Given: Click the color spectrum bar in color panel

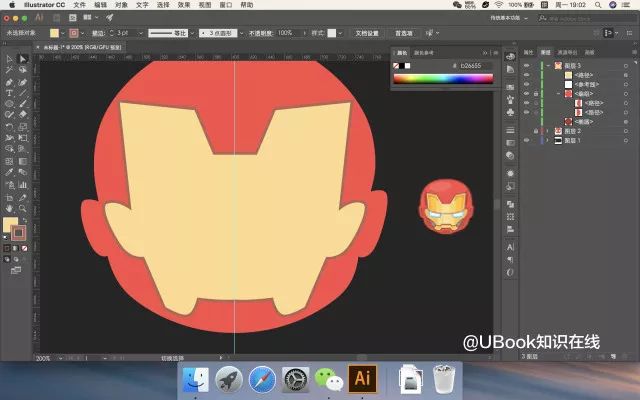Looking at the screenshot, I should (x=443, y=78).
